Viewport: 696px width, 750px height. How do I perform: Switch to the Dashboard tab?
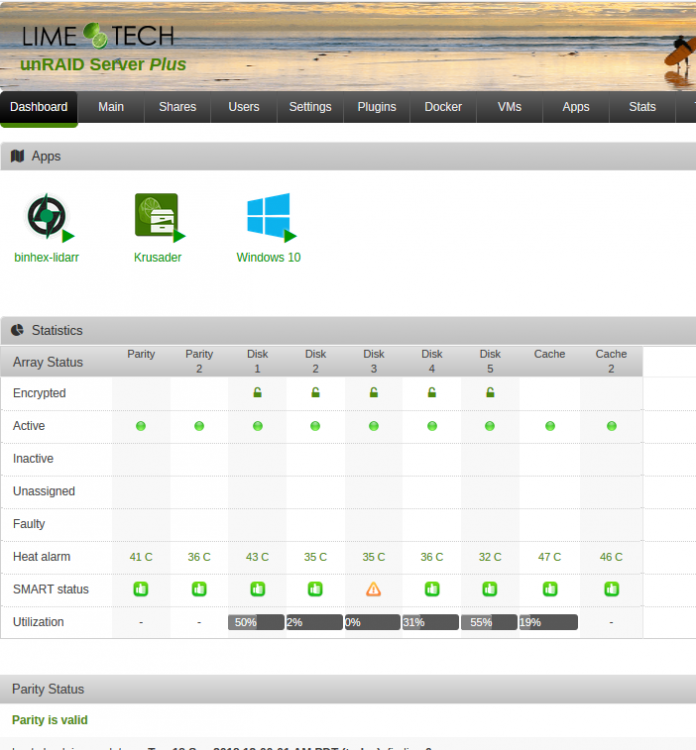click(39, 107)
